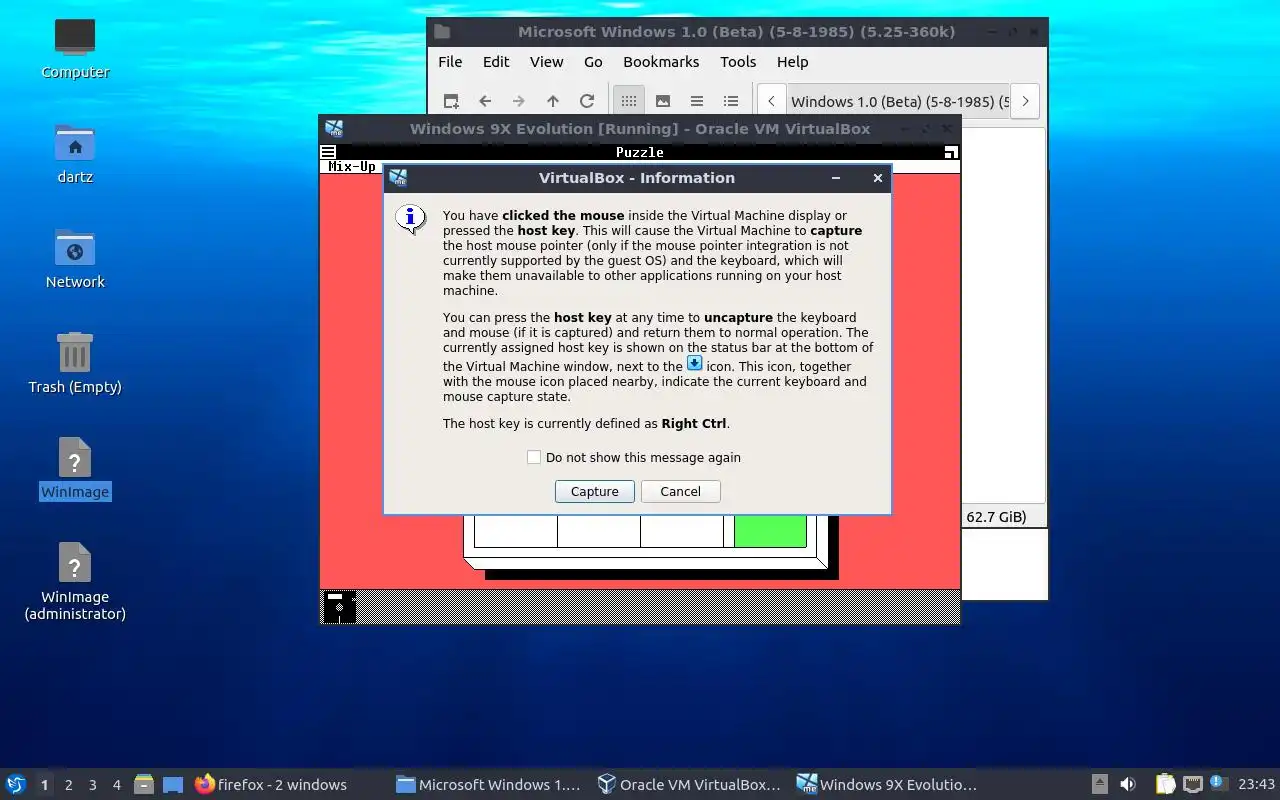Switch to workspace 3

(x=93, y=785)
